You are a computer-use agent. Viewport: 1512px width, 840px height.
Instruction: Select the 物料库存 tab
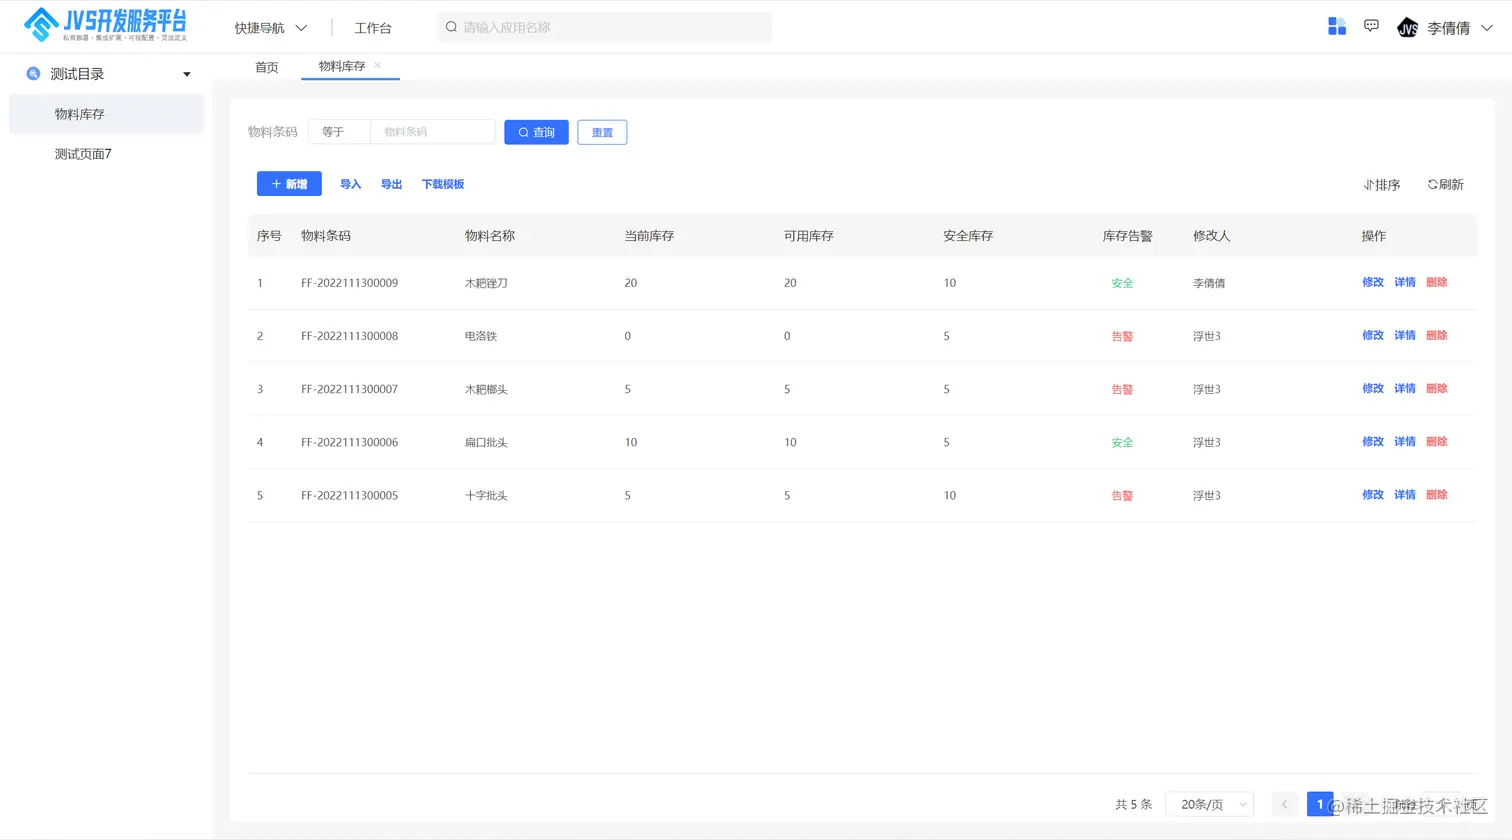click(342, 66)
